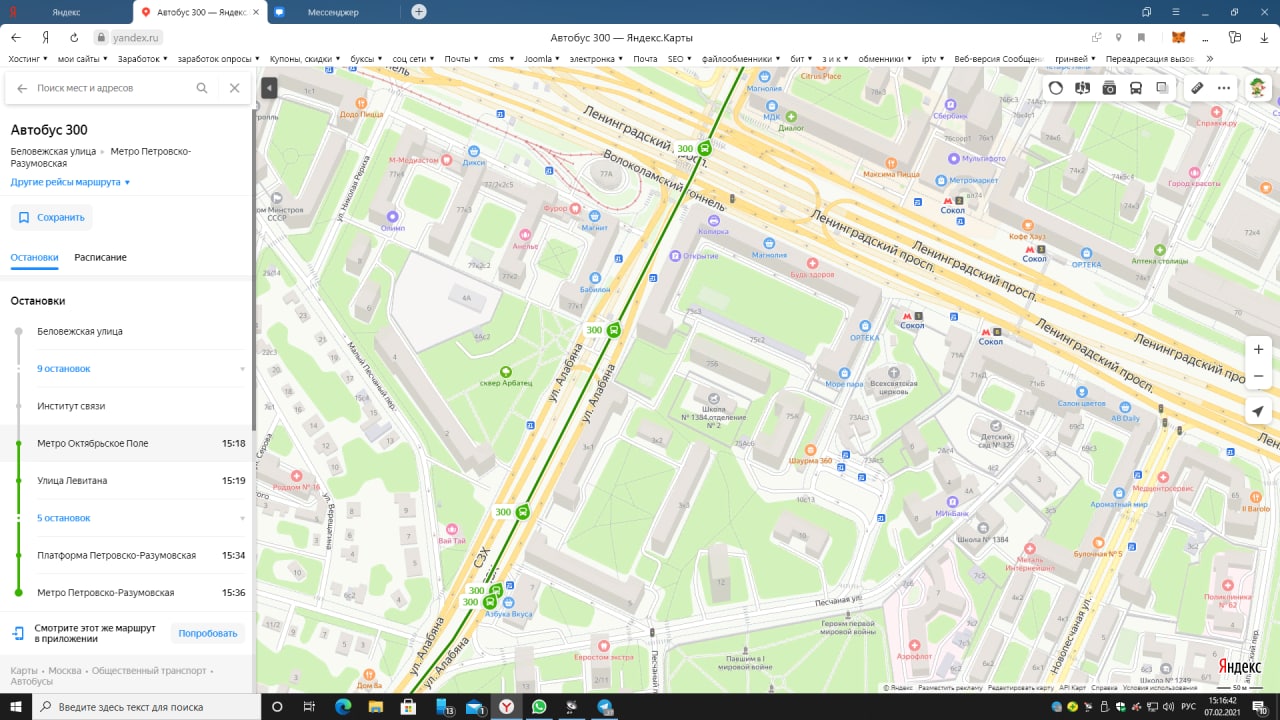Show more bookmarks with double chevron
Screen dimensions: 1280x720
point(1210,59)
